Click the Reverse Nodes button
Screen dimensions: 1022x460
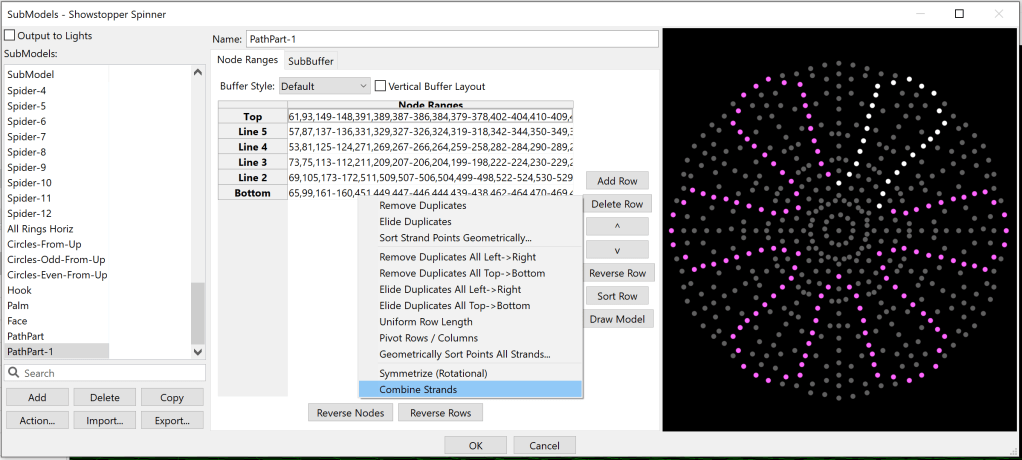[349, 413]
